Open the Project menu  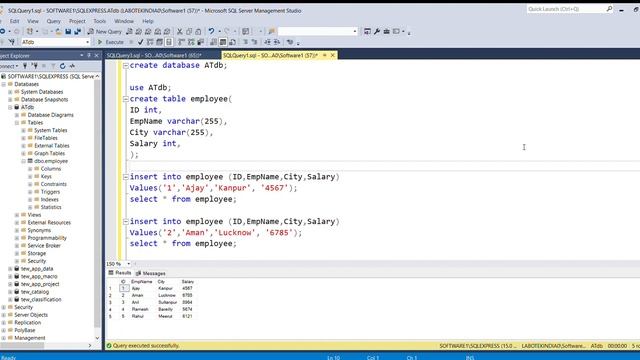[77, 21]
